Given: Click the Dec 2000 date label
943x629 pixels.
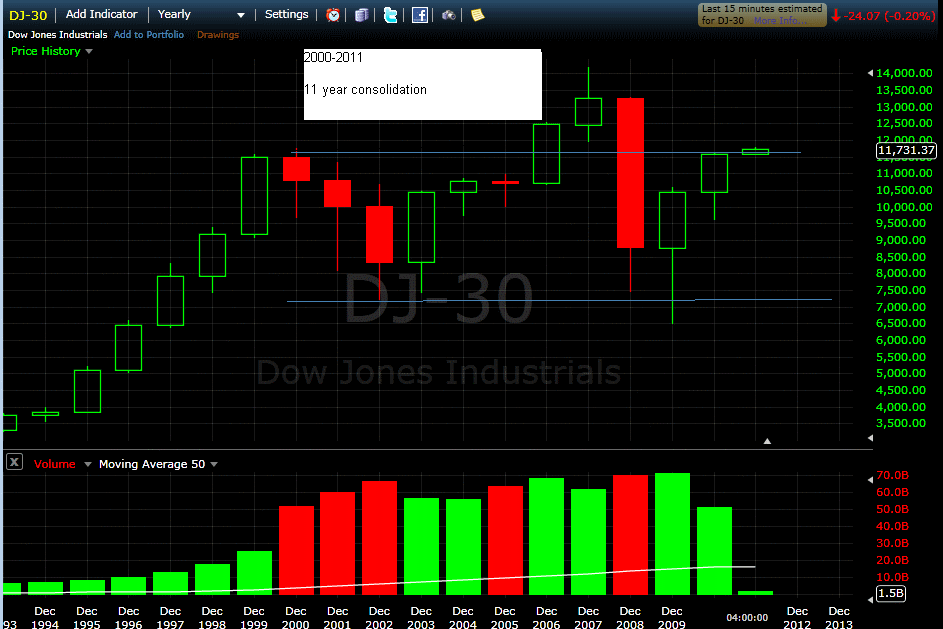Looking at the screenshot, I should point(296,618).
